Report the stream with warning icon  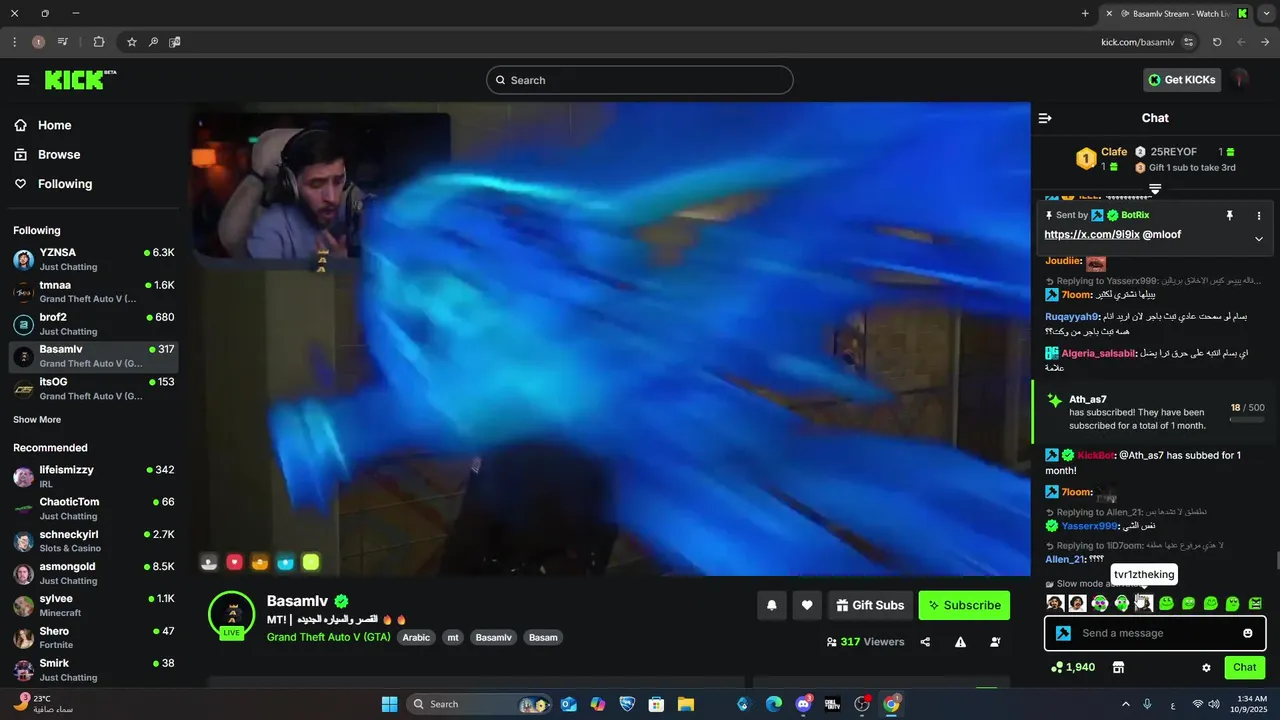point(960,642)
